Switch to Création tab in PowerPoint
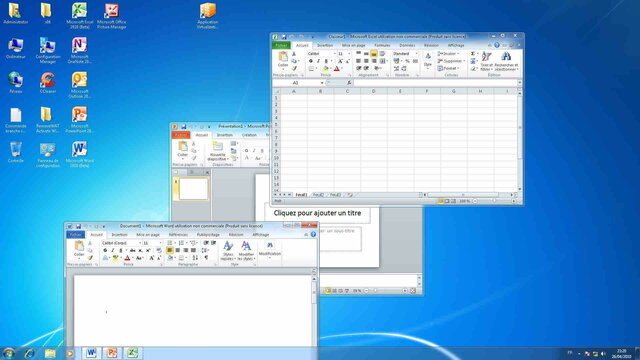 click(249, 135)
